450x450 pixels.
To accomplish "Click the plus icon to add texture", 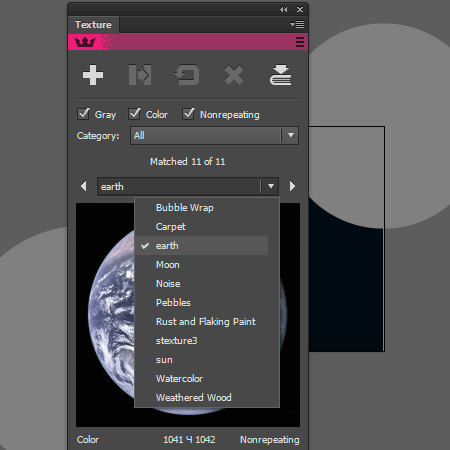I will tap(93, 75).
